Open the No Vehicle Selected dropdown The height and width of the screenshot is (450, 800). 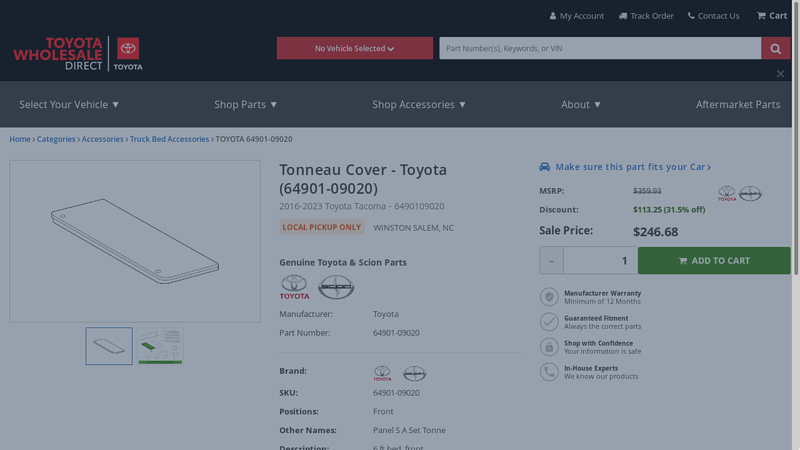[354, 48]
